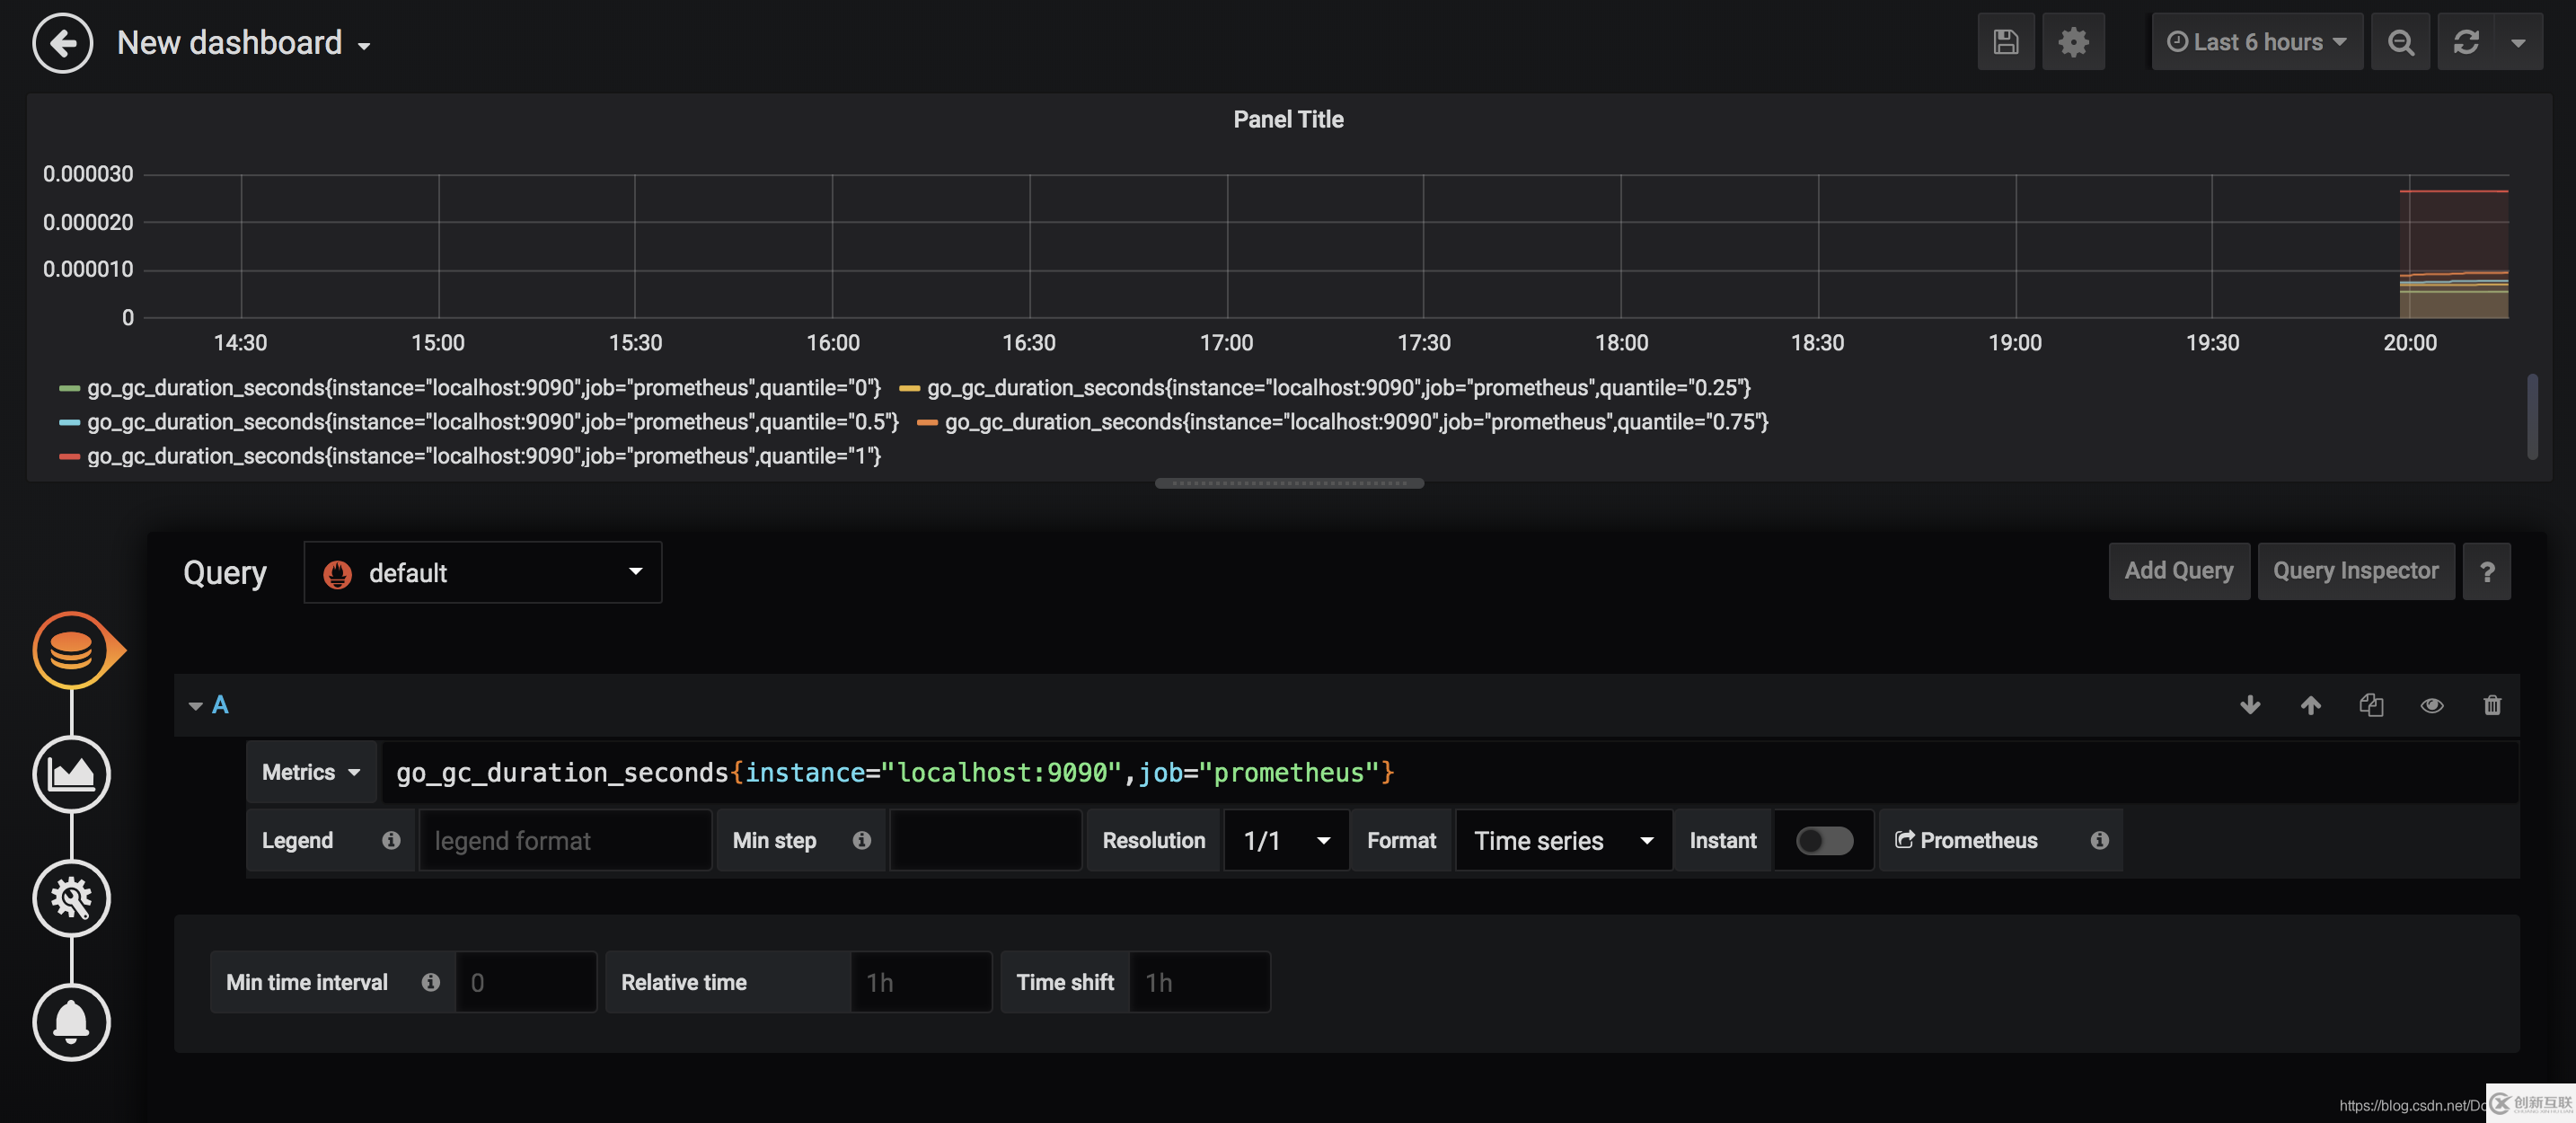This screenshot has width=2576, height=1123.
Task: Click the Add Query button
Action: point(2178,571)
